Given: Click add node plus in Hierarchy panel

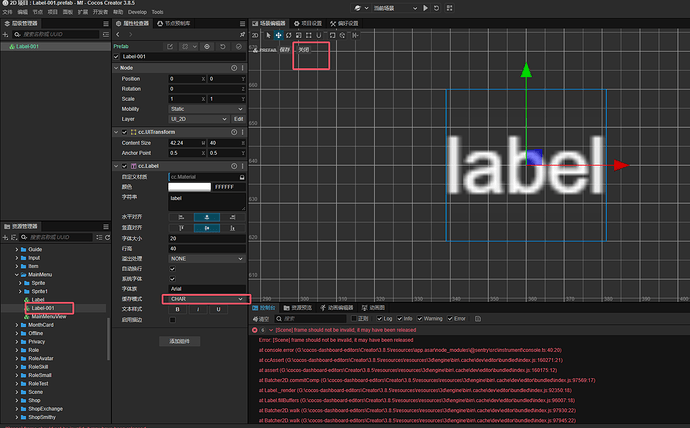Looking at the screenshot, I should click(5, 34).
